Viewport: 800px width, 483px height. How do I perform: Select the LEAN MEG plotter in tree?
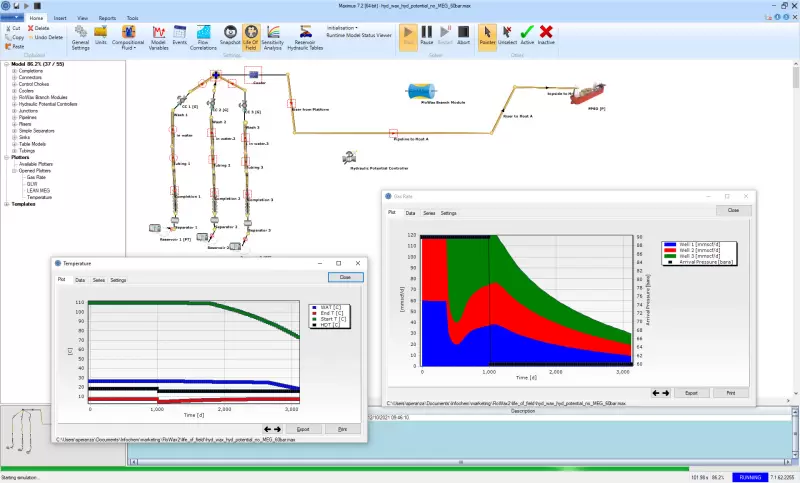point(38,191)
